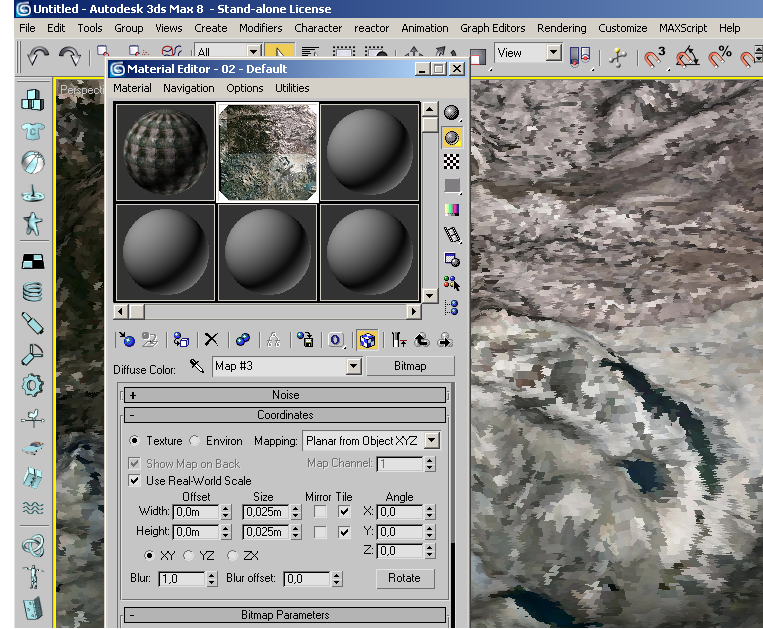Click Assign Material to Selection icon
This screenshot has width=763, height=629.
point(180,340)
